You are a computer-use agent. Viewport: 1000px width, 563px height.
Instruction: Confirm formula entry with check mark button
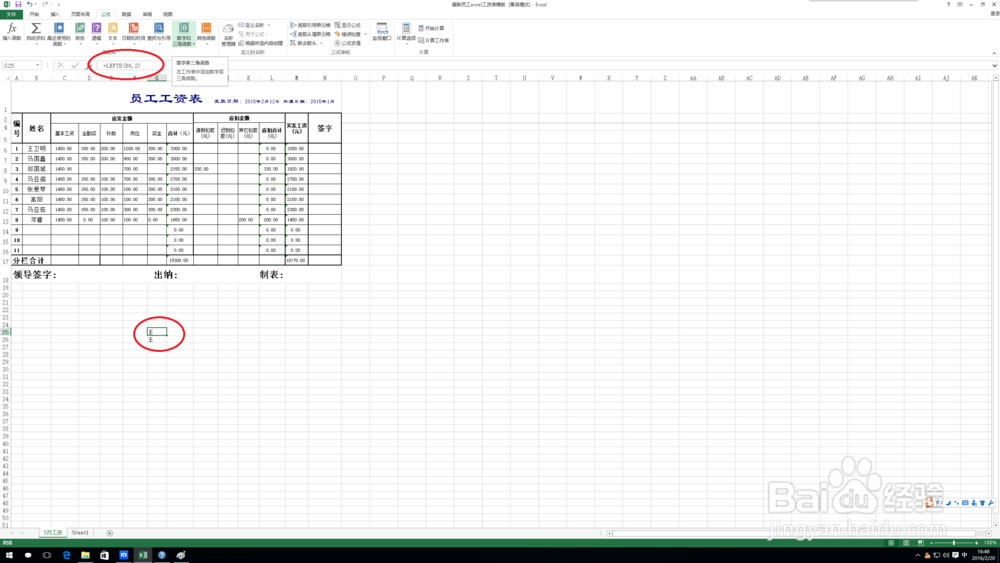[75, 65]
